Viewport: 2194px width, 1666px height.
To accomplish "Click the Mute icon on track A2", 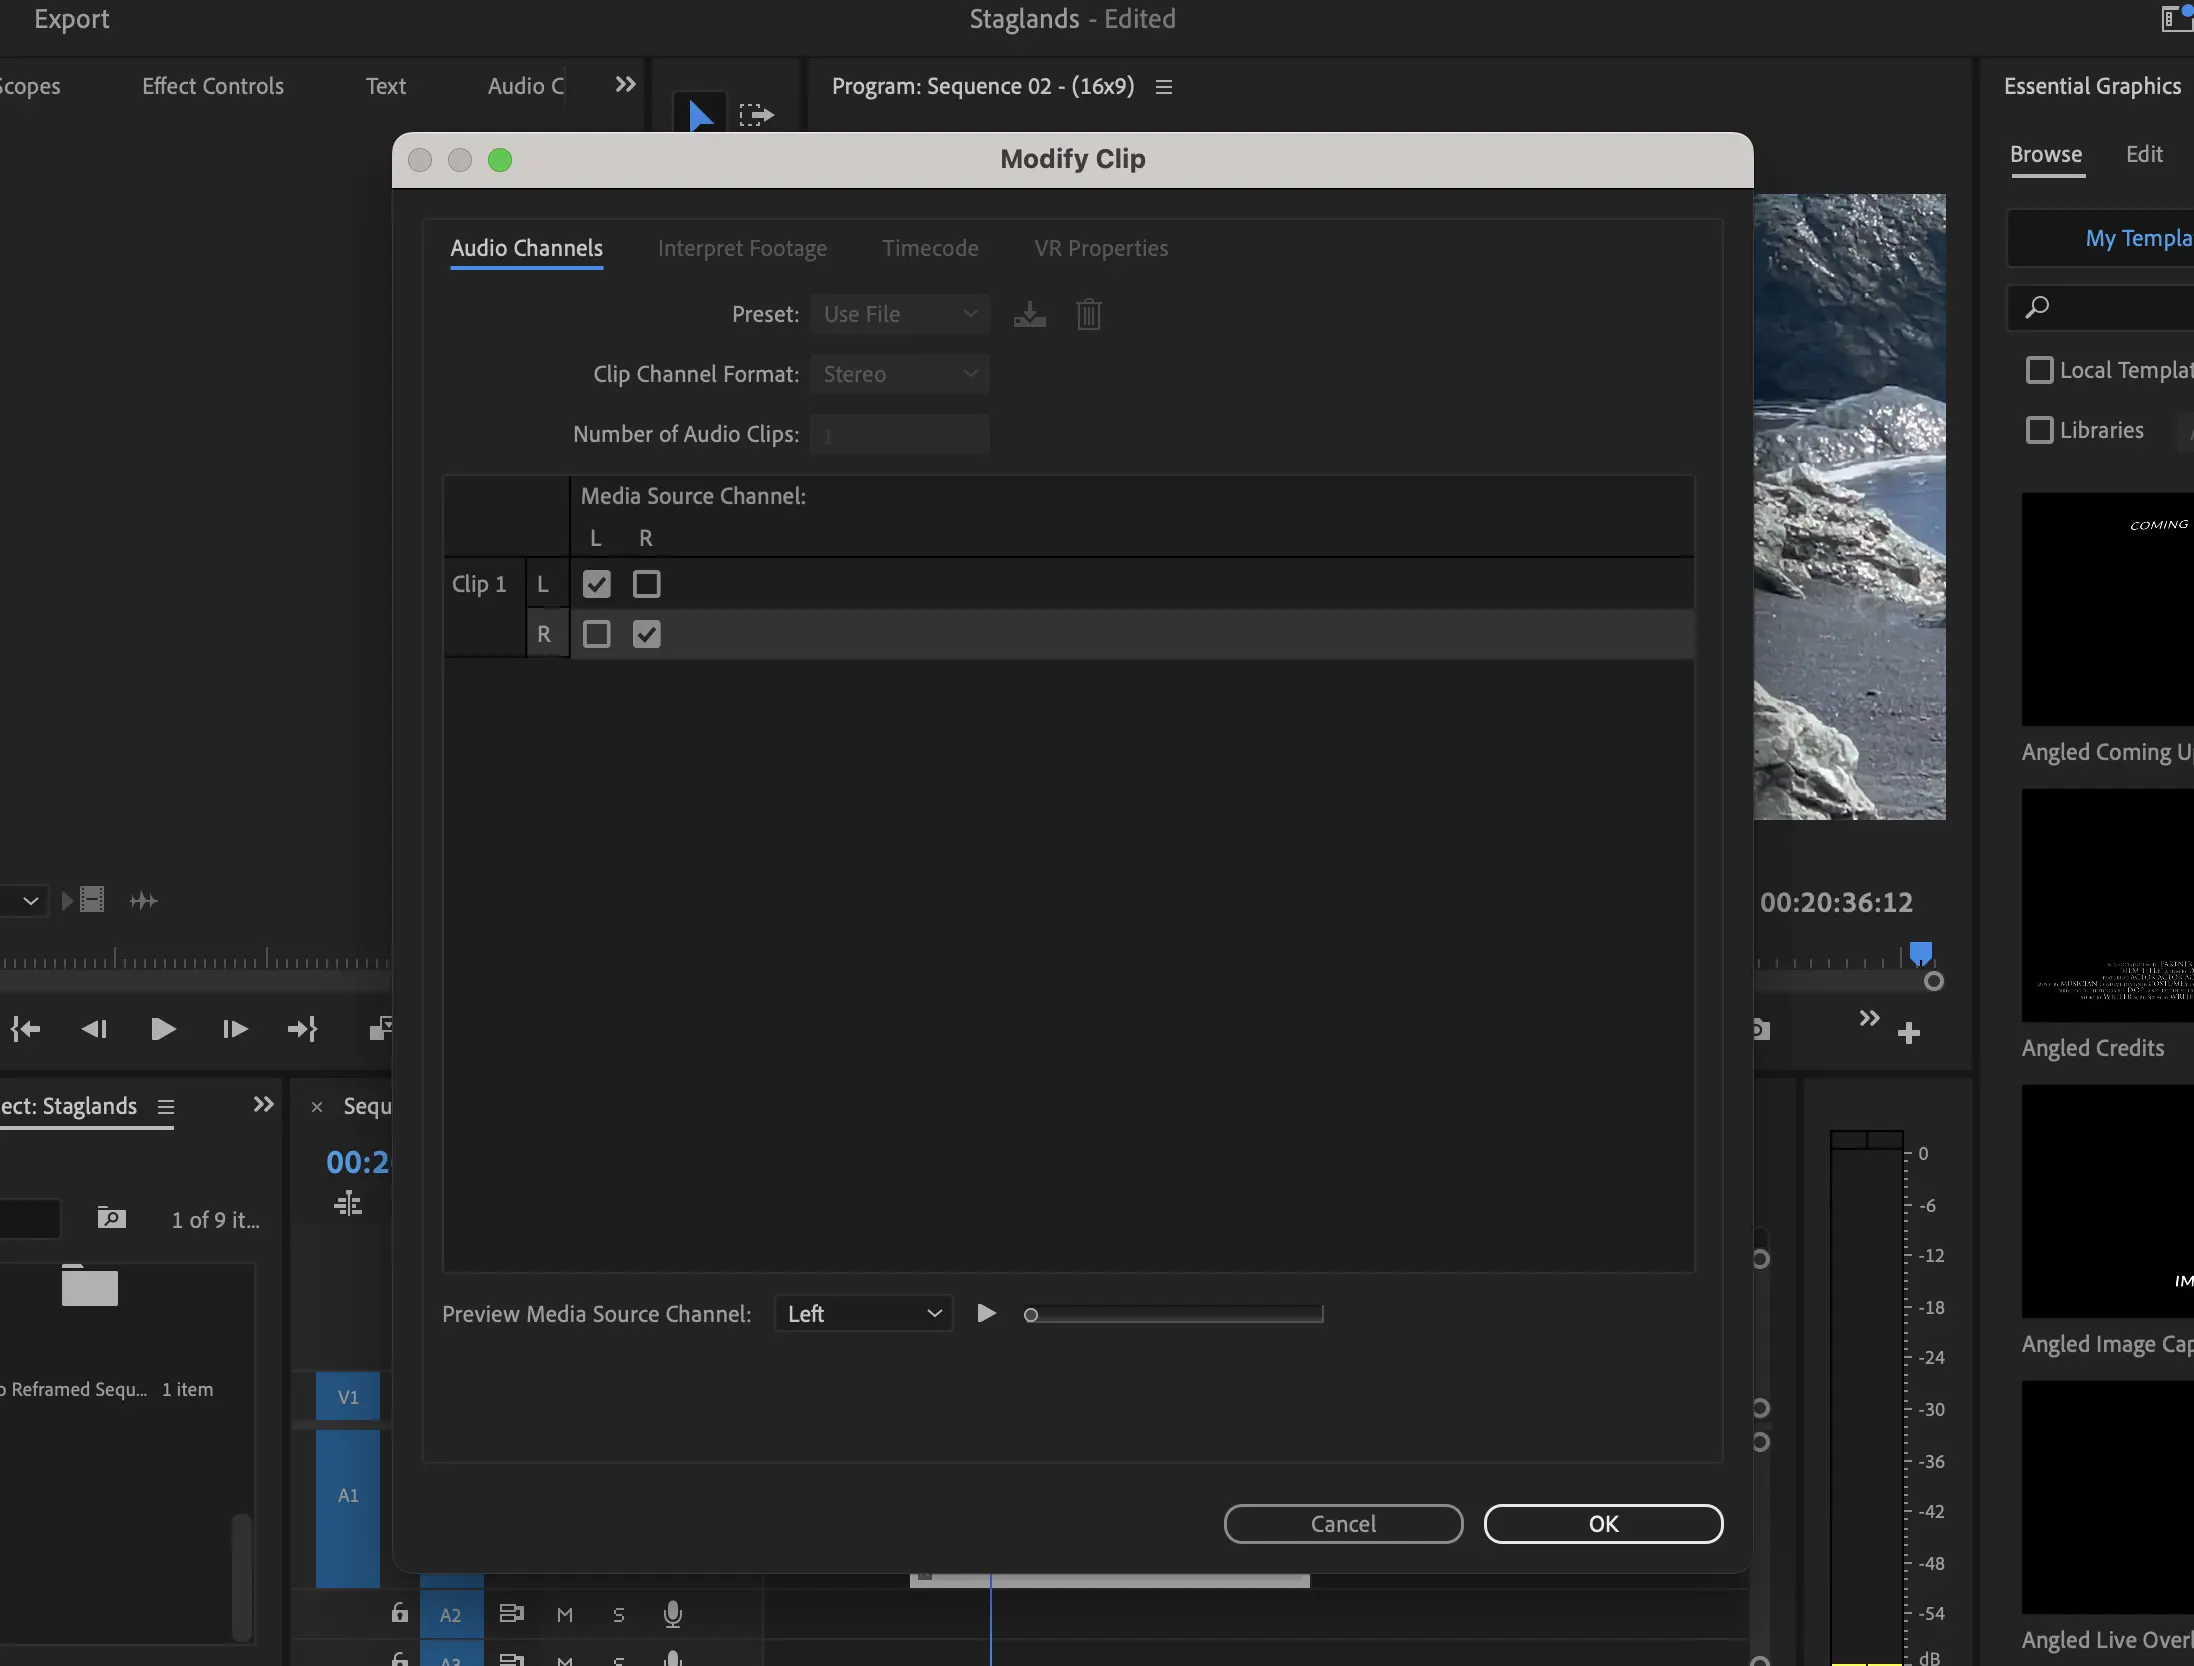I will click(565, 1613).
